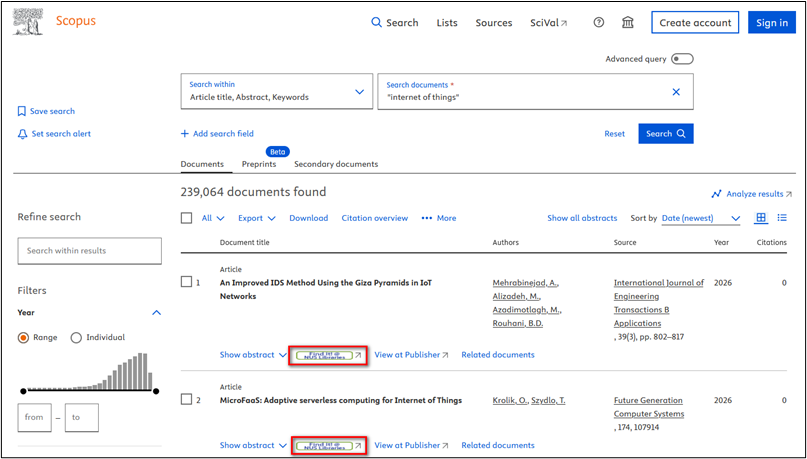Screen dimensions: 807x459
Task: Open the Secondary documents tab
Action: (x=336, y=164)
